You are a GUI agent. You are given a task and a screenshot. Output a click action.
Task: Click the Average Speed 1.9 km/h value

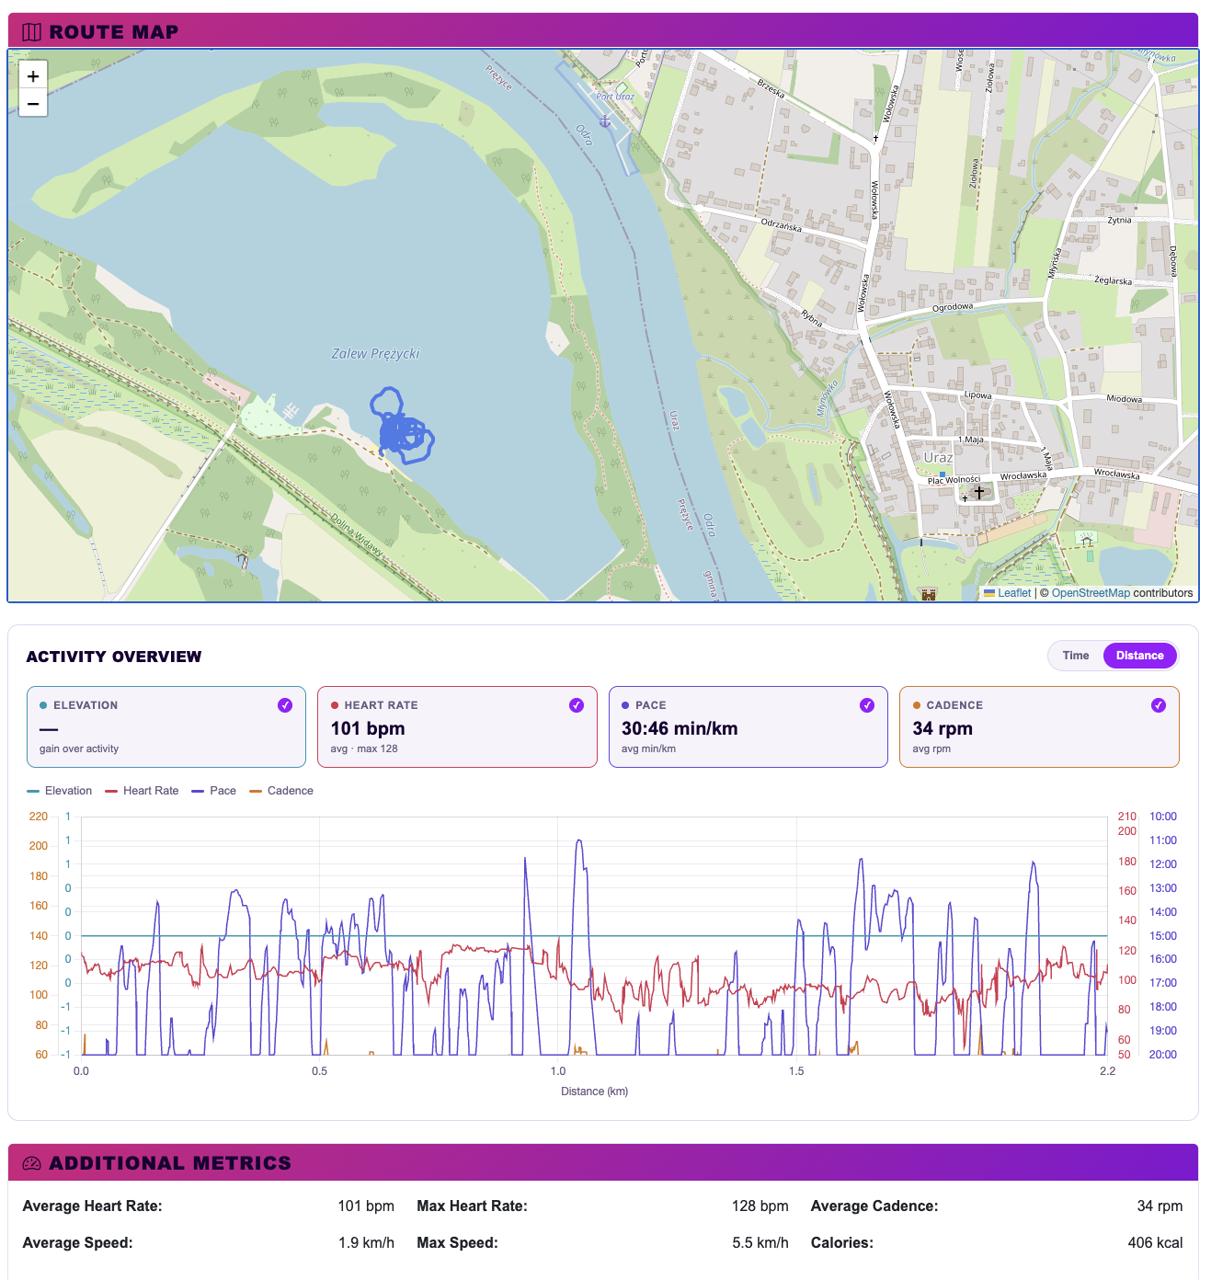[366, 1243]
